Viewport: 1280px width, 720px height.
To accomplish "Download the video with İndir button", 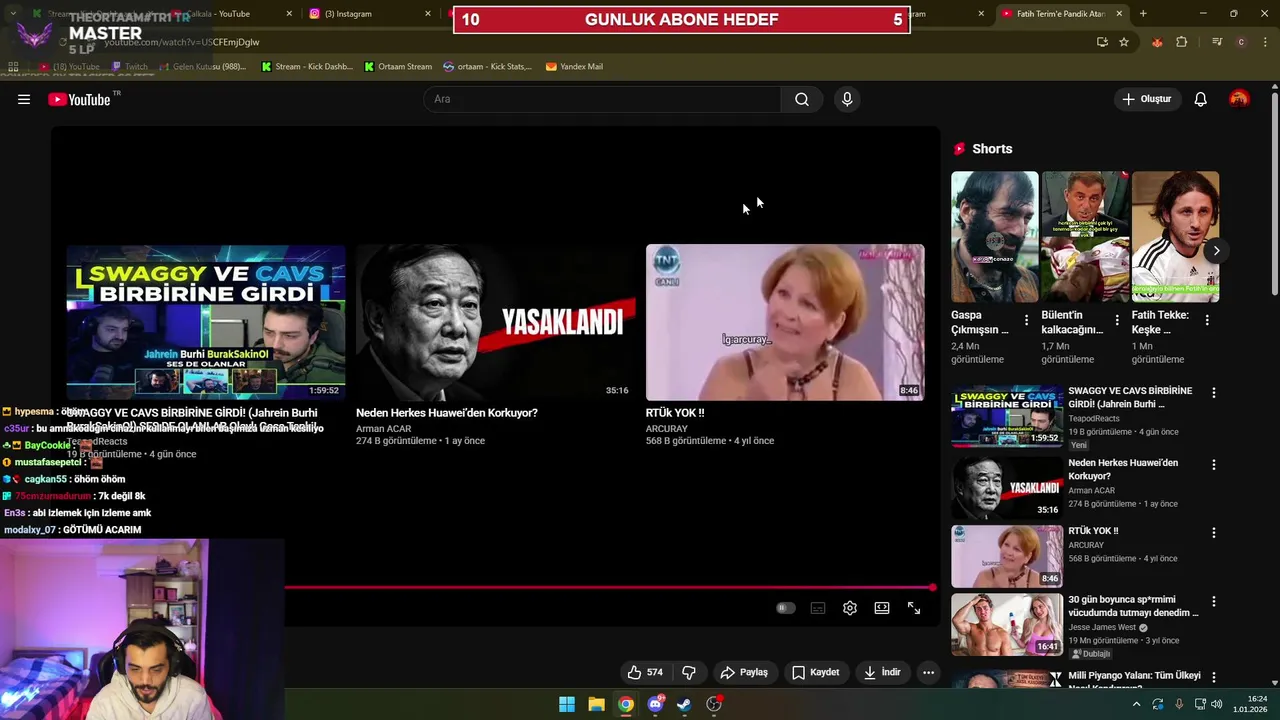I will tap(882, 672).
